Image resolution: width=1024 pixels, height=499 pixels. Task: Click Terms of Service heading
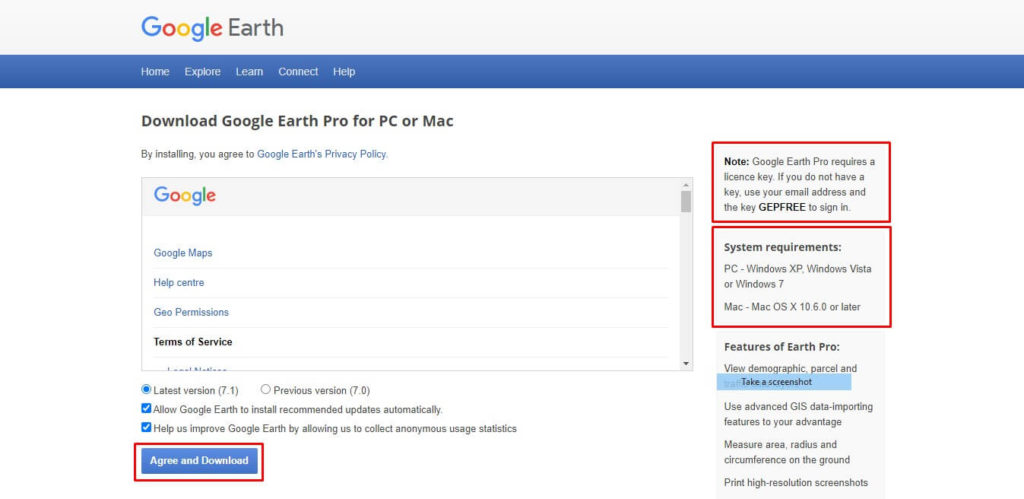click(193, 342)
